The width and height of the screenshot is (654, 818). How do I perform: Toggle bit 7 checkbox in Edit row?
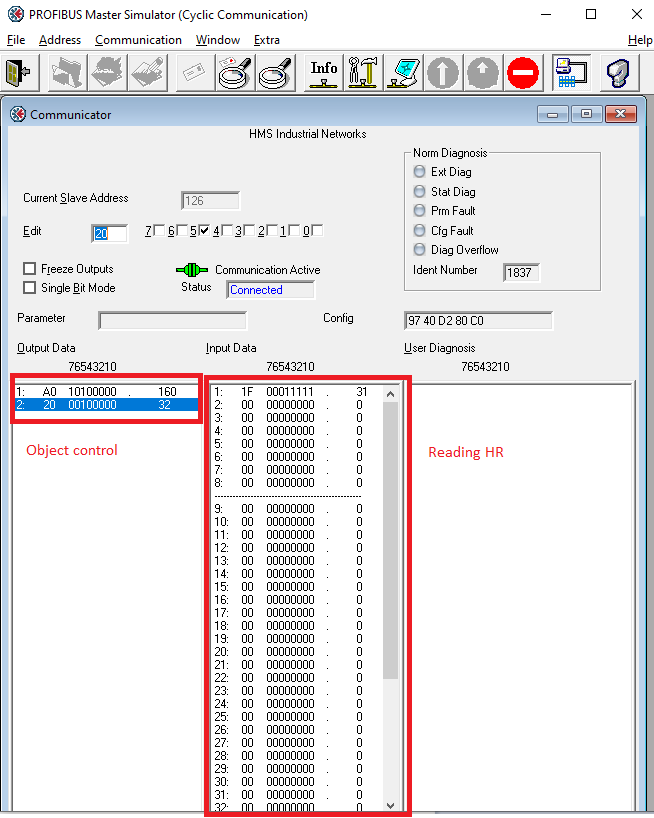159,230
